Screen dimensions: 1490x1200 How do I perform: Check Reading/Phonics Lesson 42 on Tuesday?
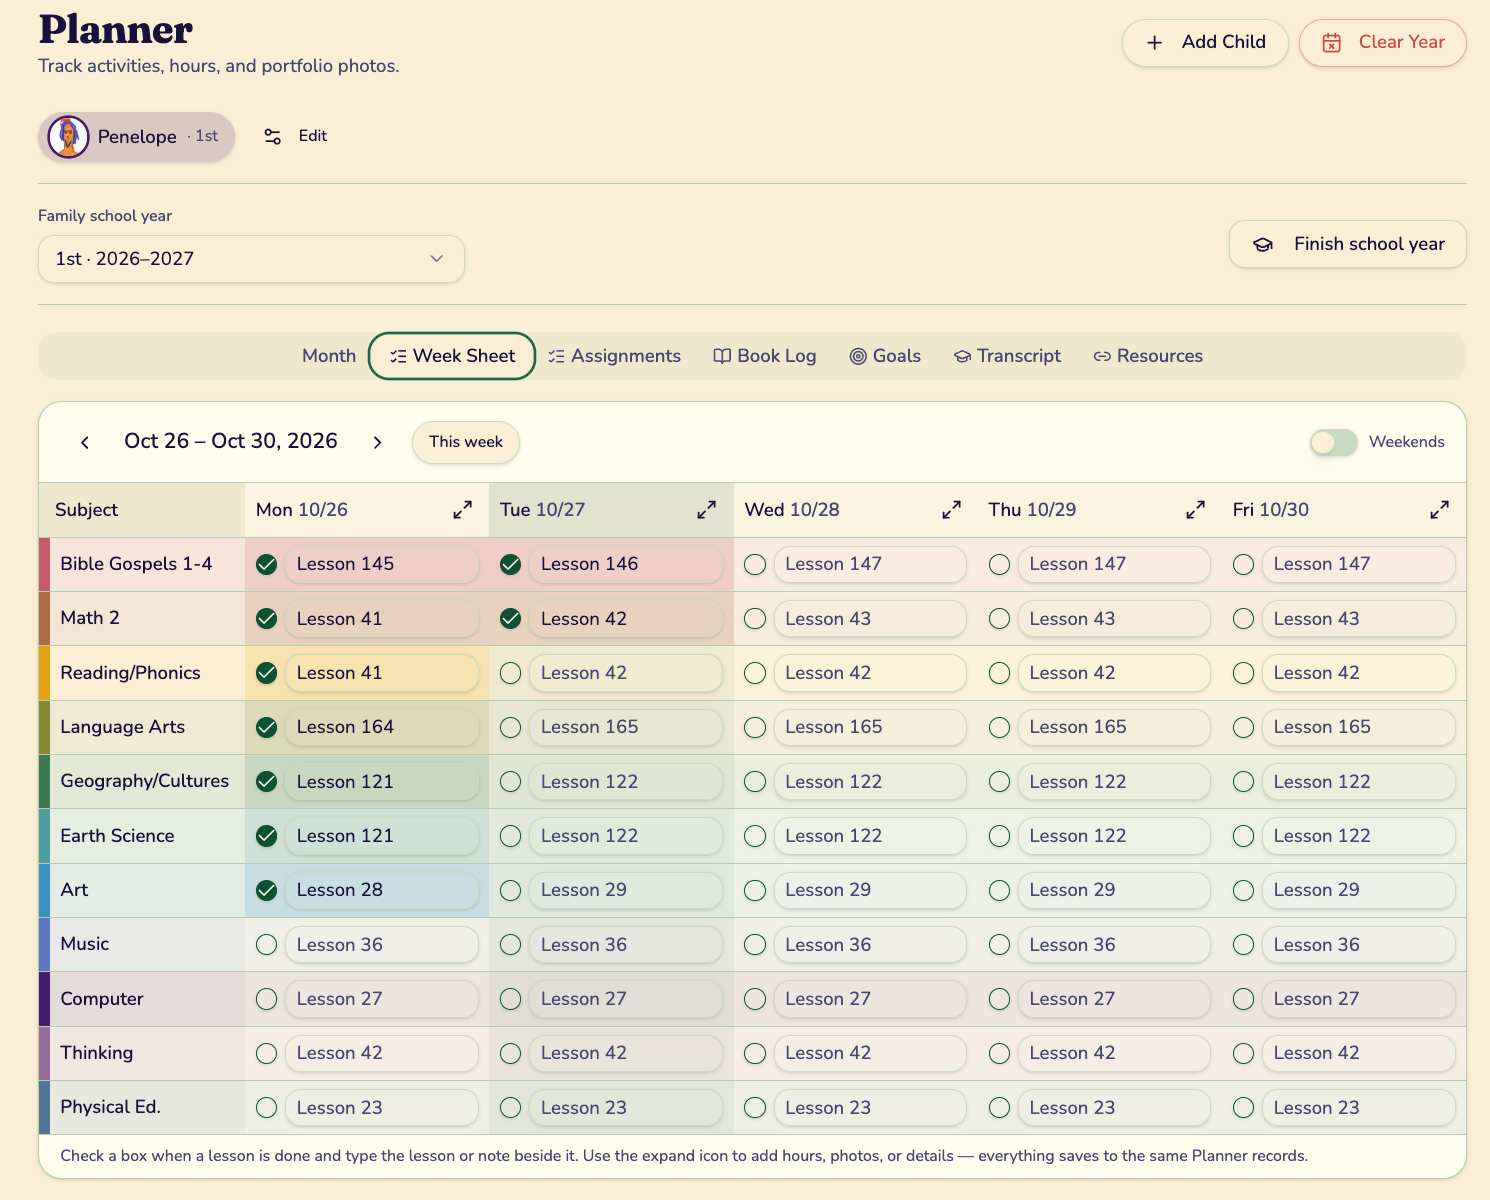point(510,673)
